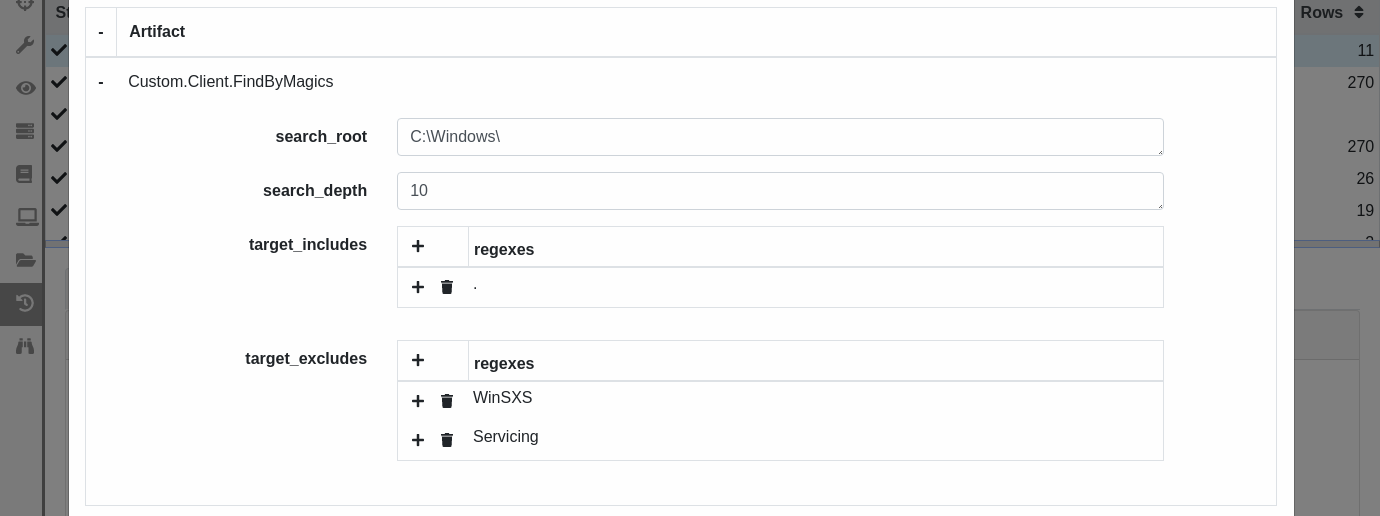This screenshot has width=1380, height=516.
Task: Add a row after the Servicing entry
Action: click(418, 440)
